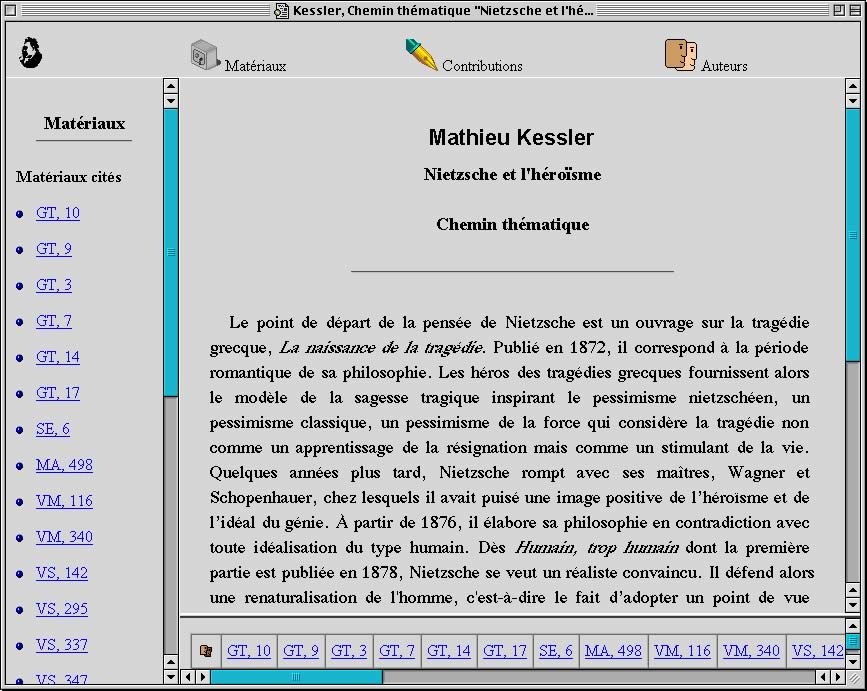This screenshot has height=691, width=867.
Task: Click sidebar scrollbar top down arrow
Action: (x=171, y=101)
